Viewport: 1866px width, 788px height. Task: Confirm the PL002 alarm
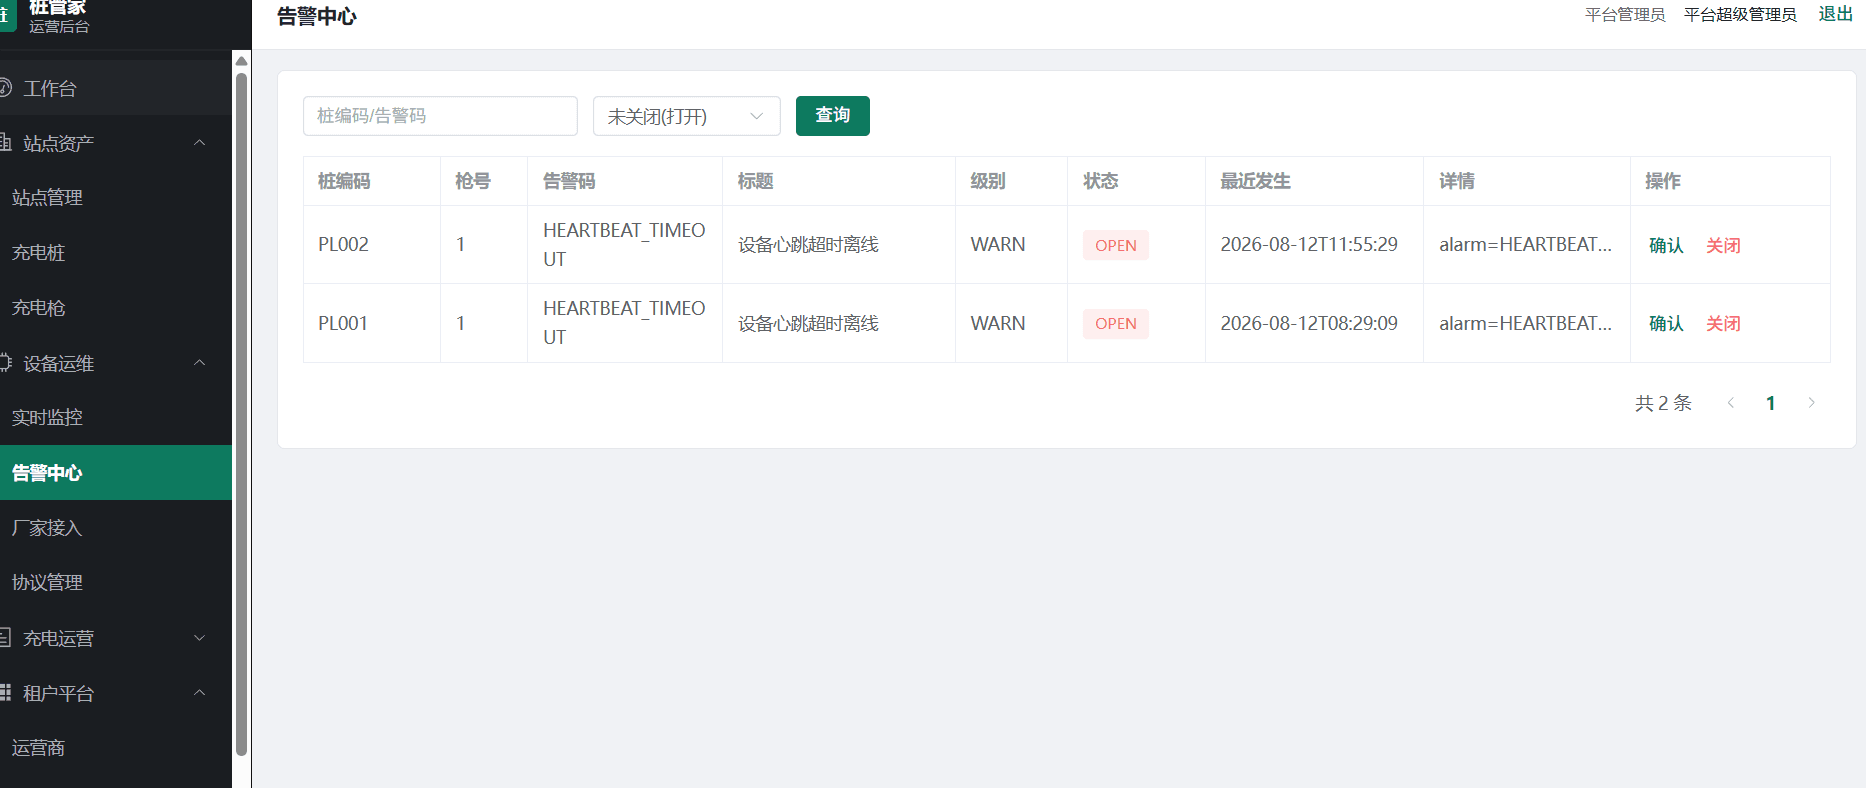(1666, 245)
